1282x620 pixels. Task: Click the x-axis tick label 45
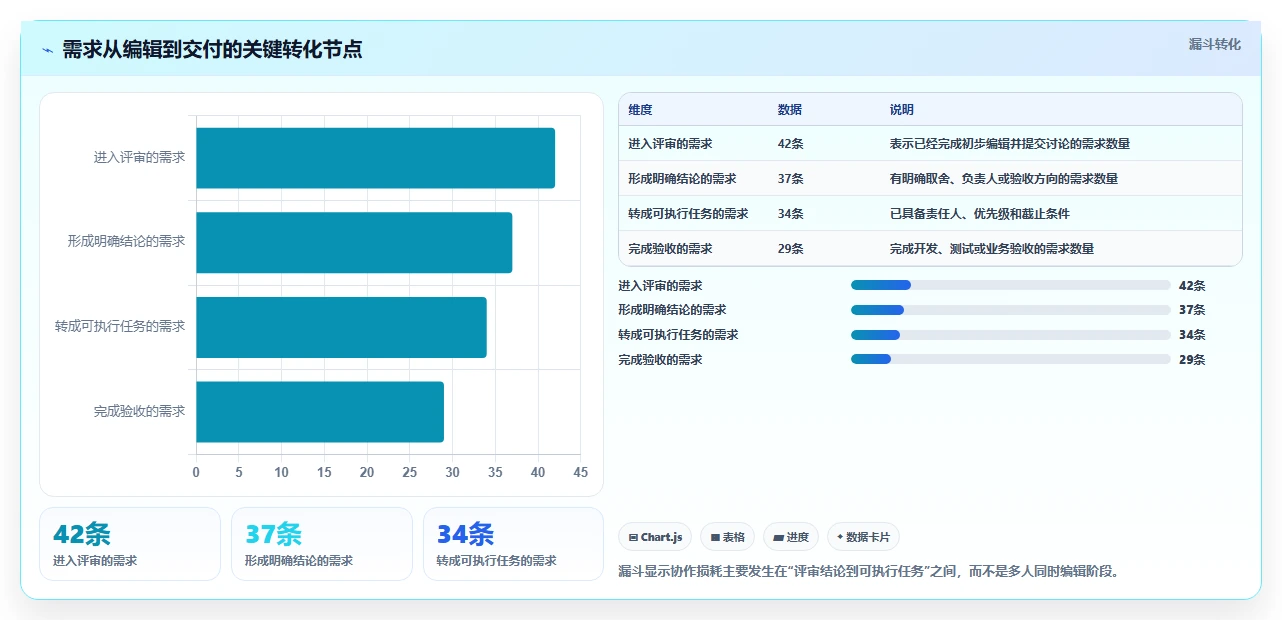580,472
